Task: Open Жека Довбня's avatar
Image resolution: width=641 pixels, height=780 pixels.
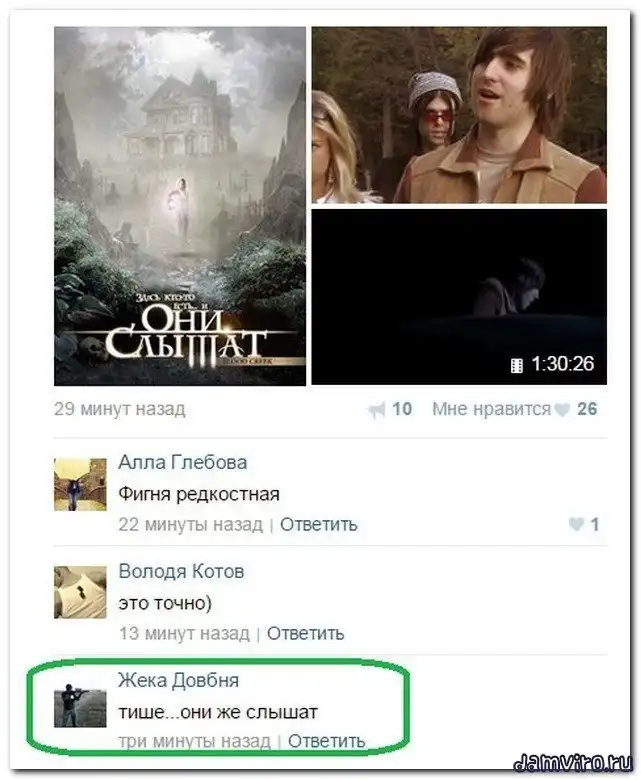Action: pyautogui.click(x=80, y=704)
